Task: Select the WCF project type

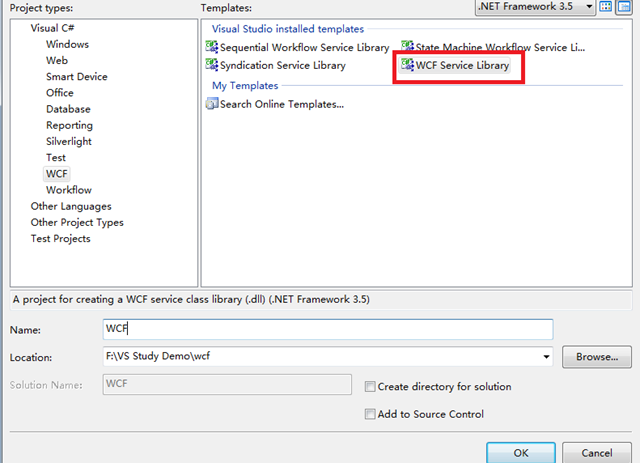Action: (x=56, y=174)
